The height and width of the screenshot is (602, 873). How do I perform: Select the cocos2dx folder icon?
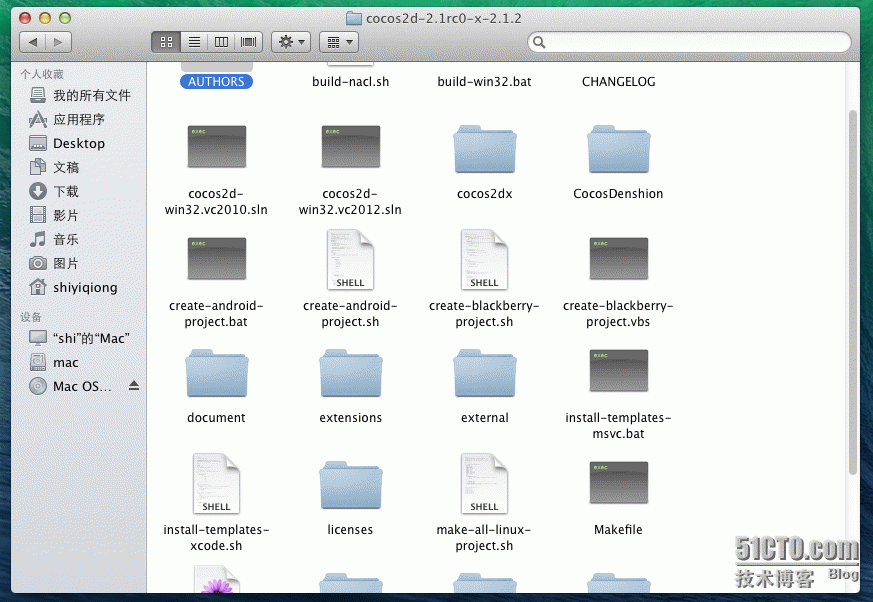tap(484, 149)
